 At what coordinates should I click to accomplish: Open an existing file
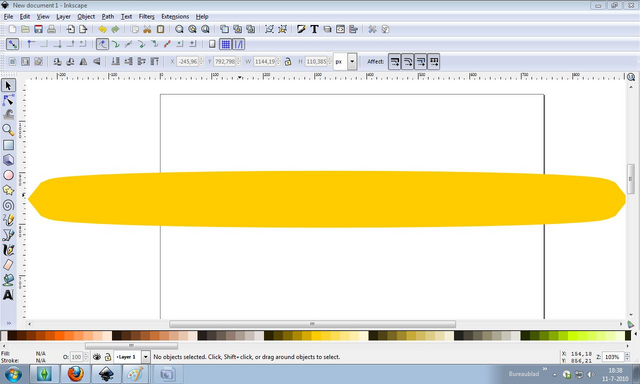coord(25,29)
